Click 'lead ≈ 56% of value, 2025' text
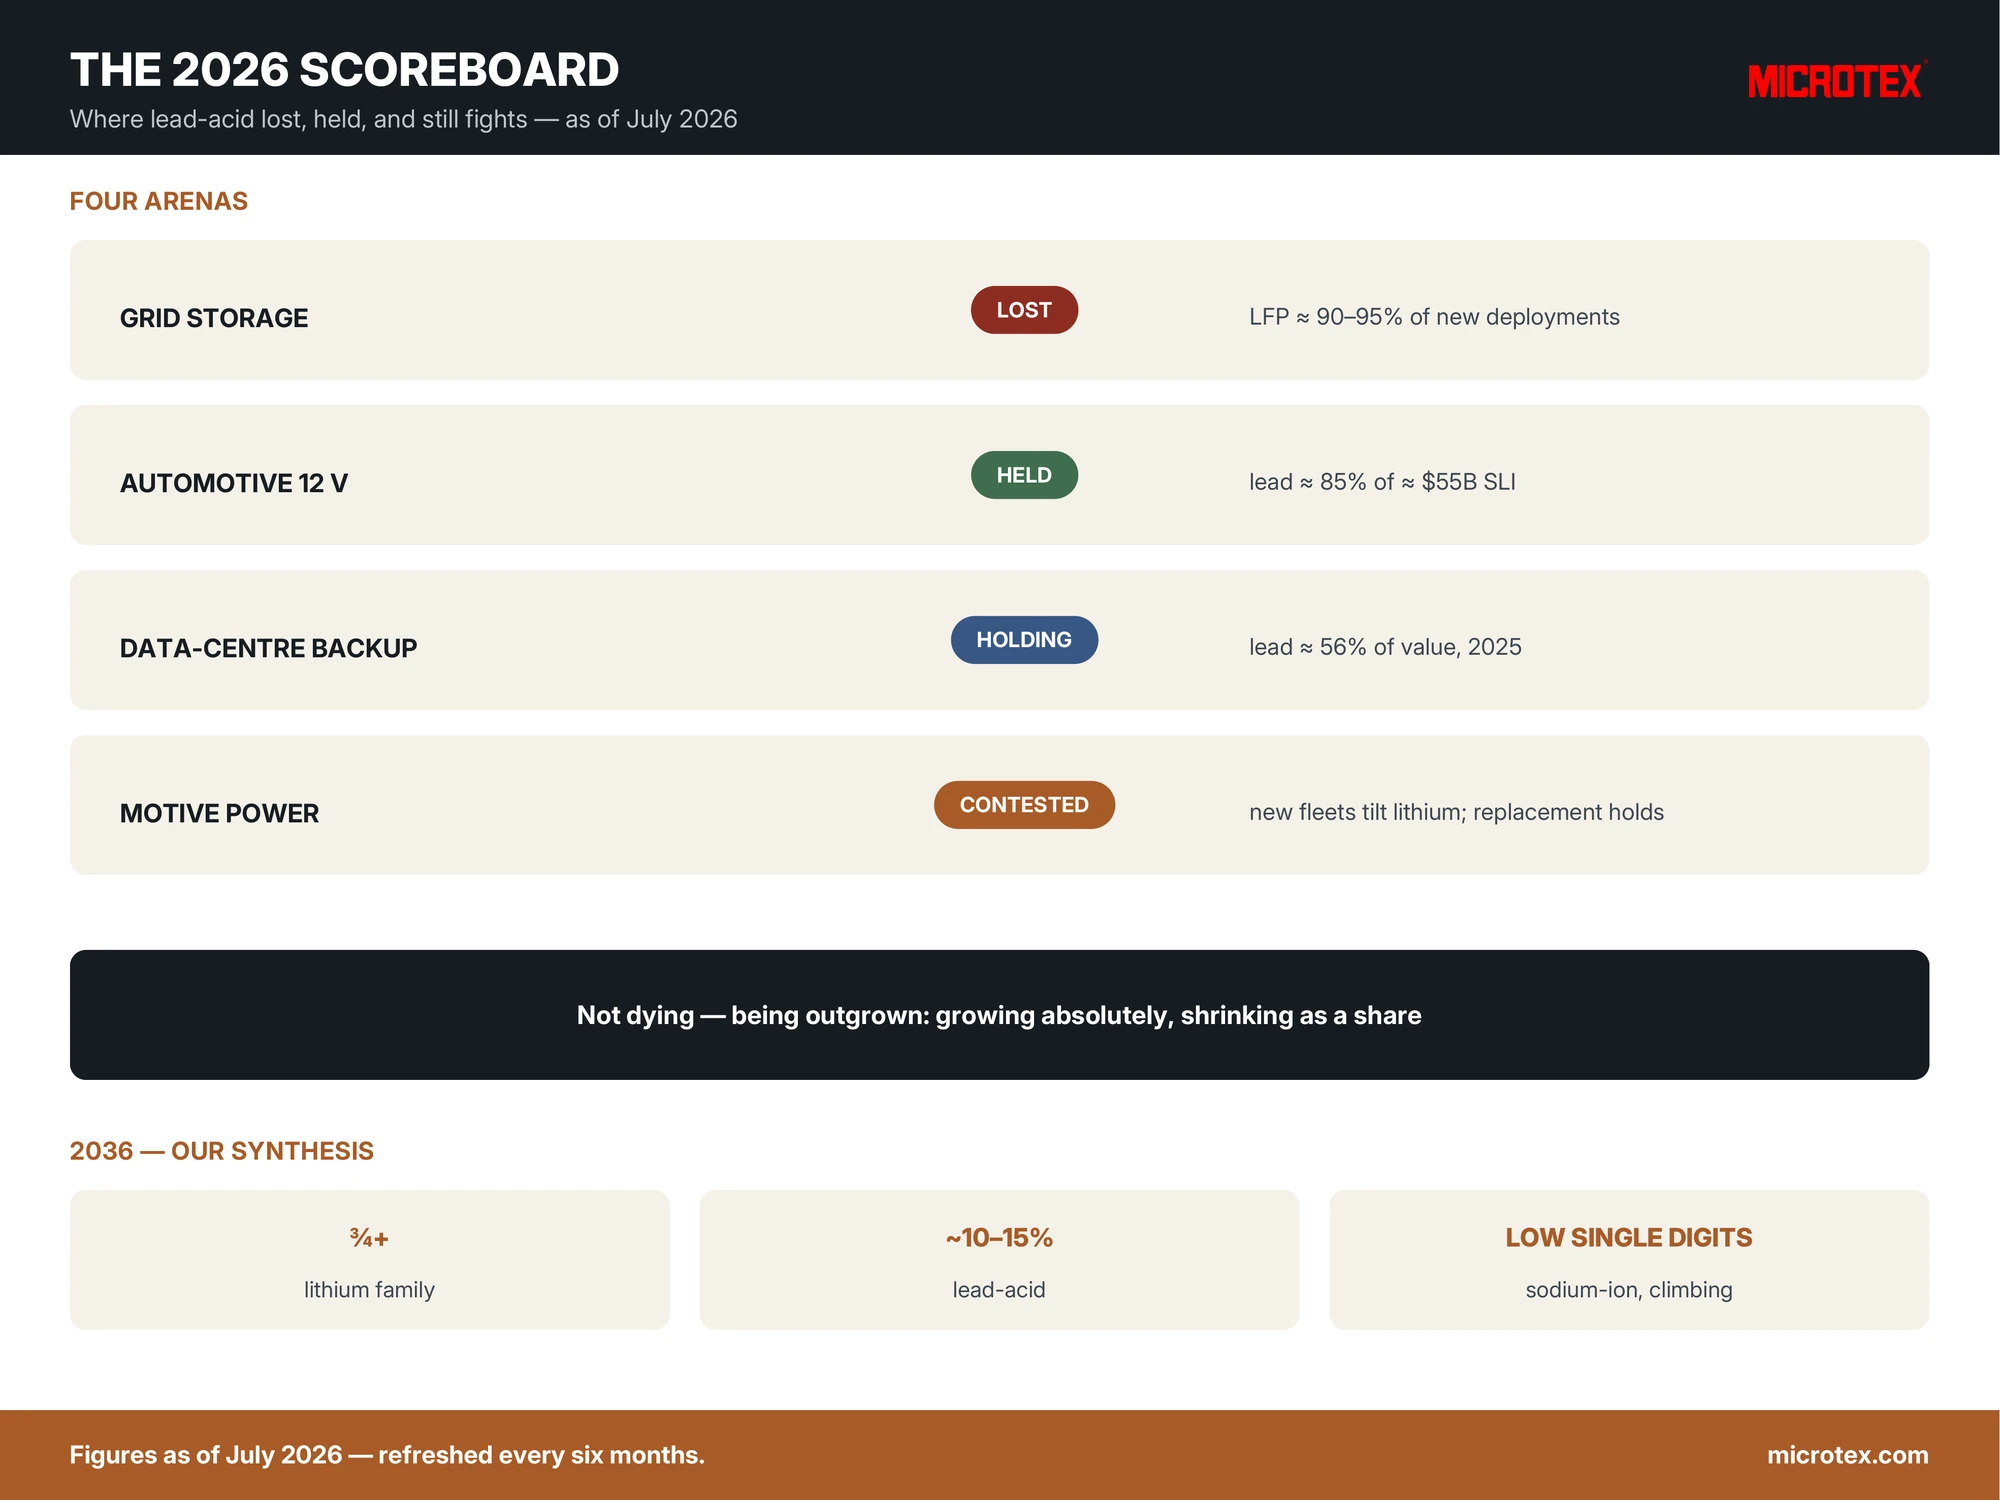 point(1385,647)
